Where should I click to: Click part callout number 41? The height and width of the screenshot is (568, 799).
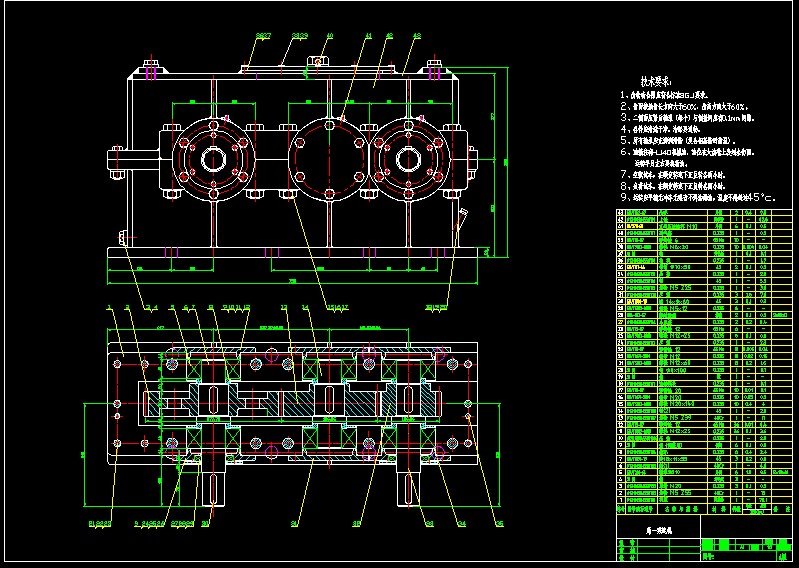point(368,35)
